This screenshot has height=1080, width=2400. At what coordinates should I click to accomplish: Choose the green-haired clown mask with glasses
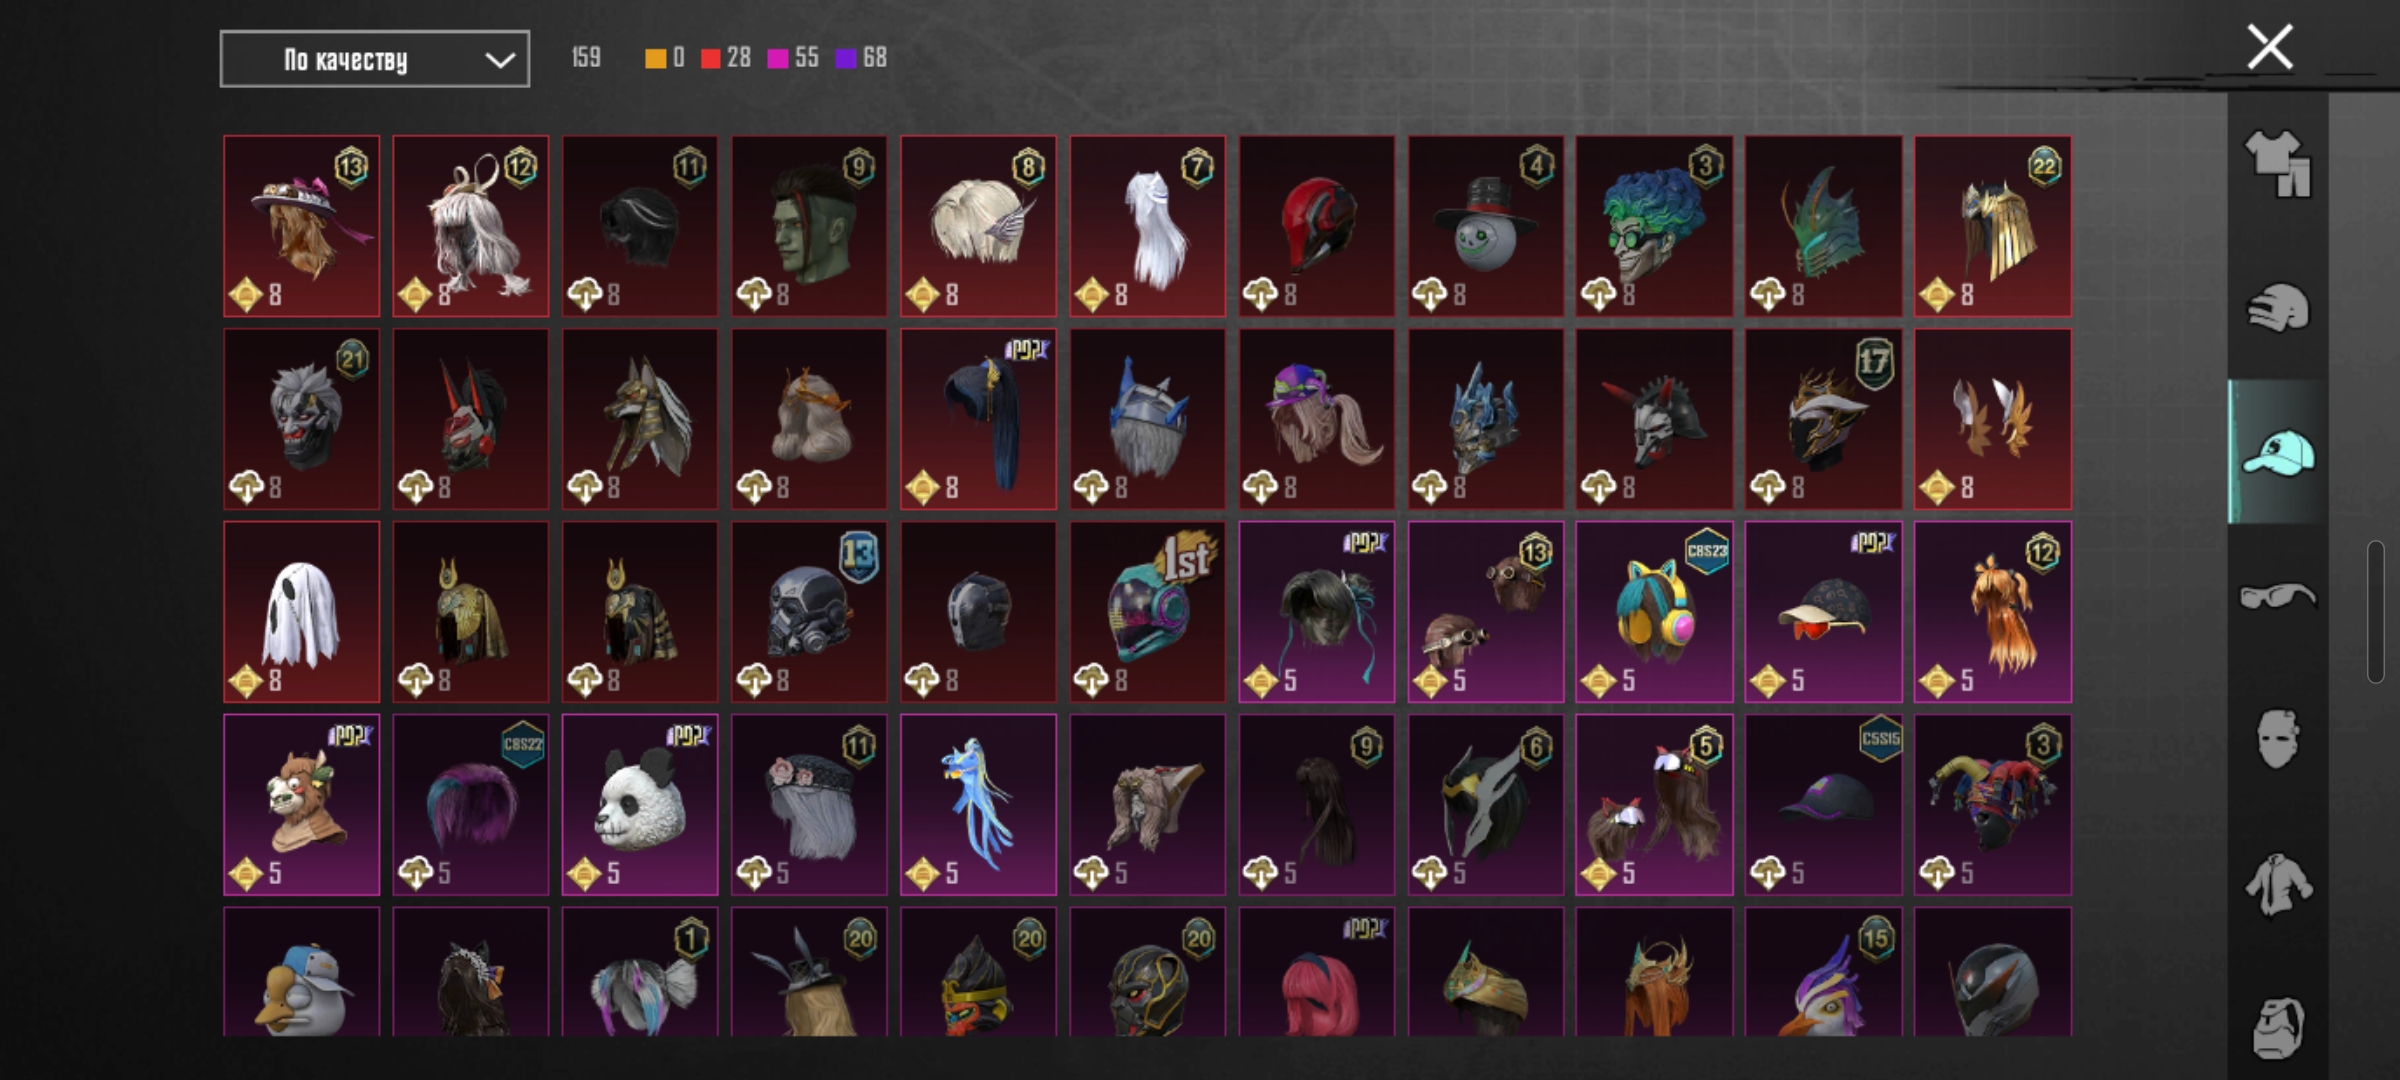coord(1655,226)
